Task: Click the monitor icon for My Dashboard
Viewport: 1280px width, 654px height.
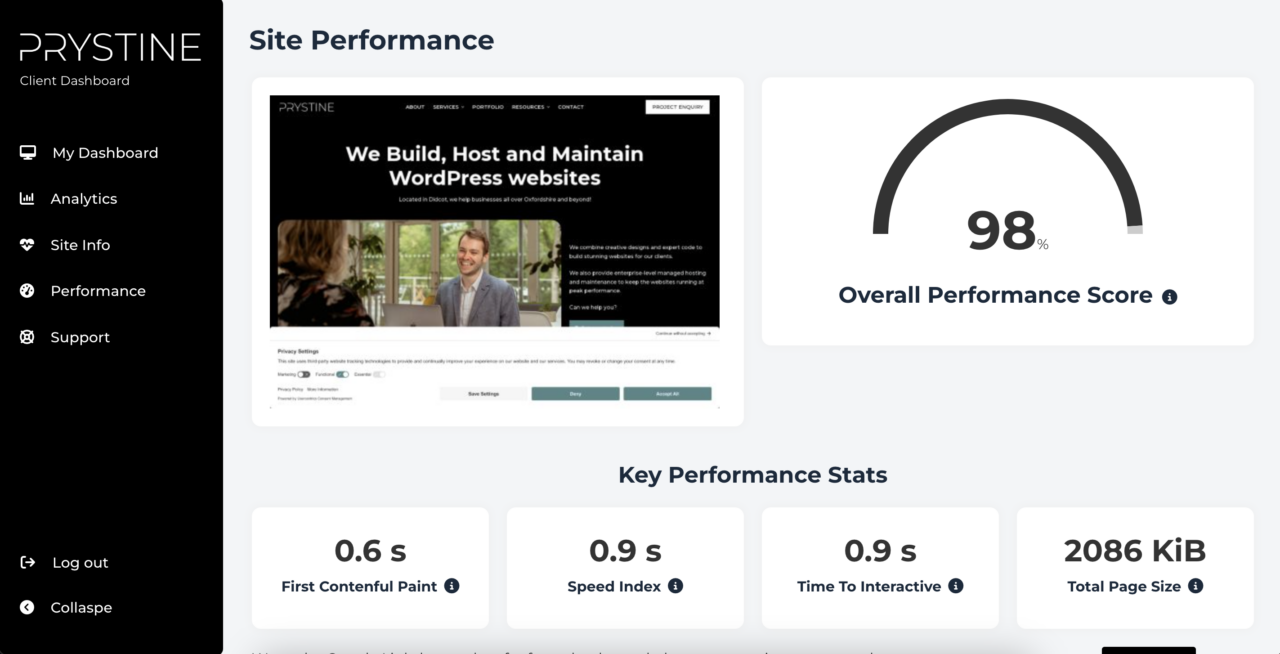Action: click(x=28, y=152)
